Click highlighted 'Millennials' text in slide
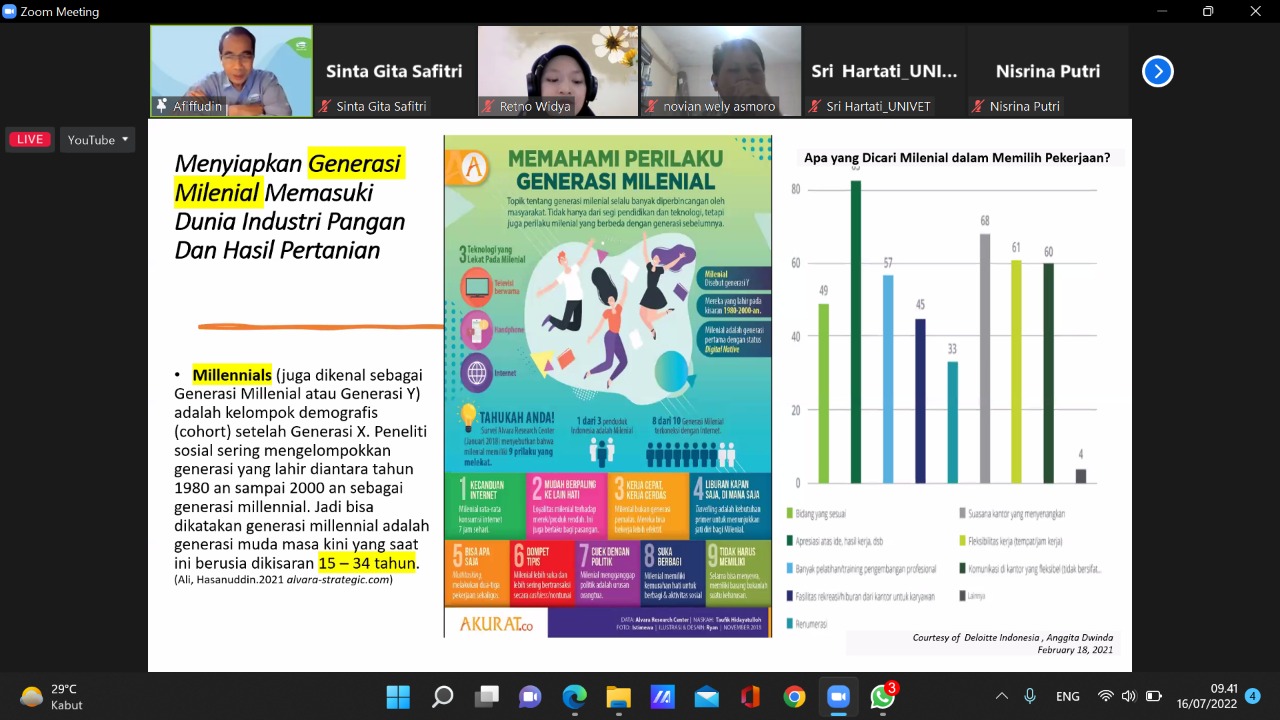The height and width of the screenshot is (720, 1280). pos(232,375)
